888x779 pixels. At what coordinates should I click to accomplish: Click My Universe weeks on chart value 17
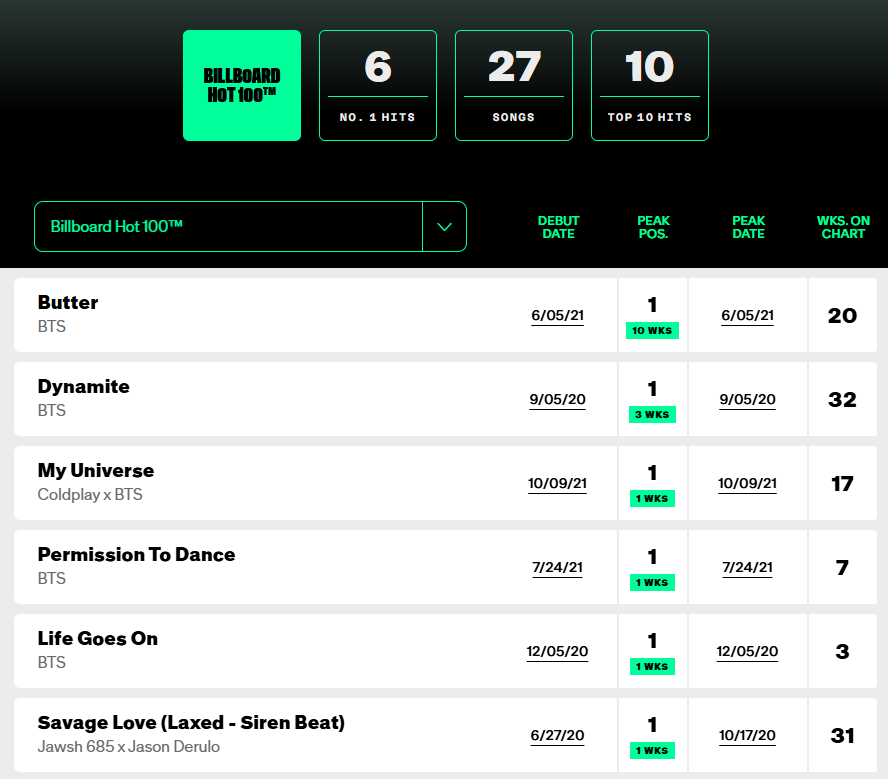click(842, 484)
